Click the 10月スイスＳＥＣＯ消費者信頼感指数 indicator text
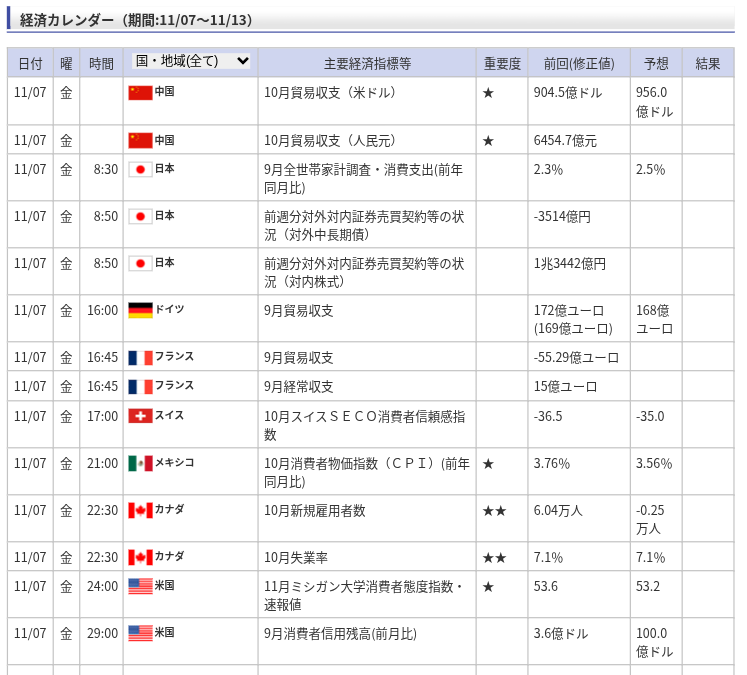Screen dimensions: 747x675 click(362, 425)
